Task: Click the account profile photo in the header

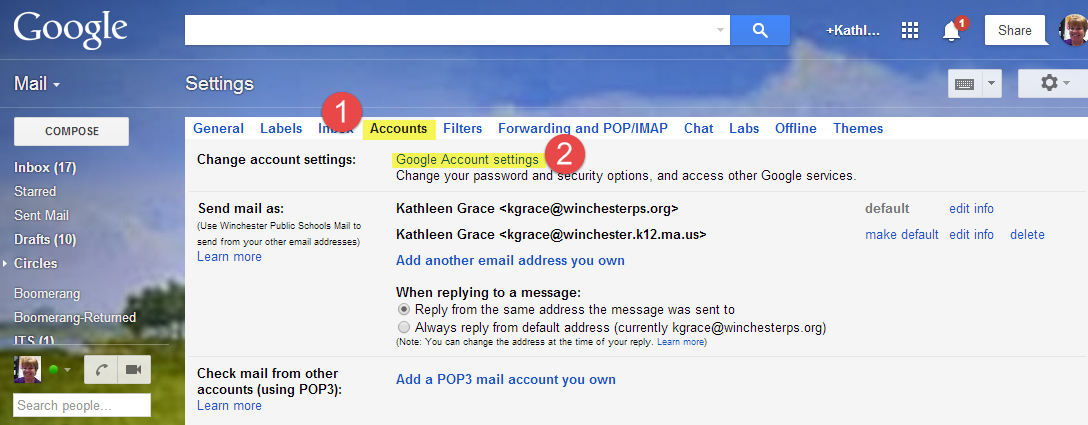Action: [1073, 31]
